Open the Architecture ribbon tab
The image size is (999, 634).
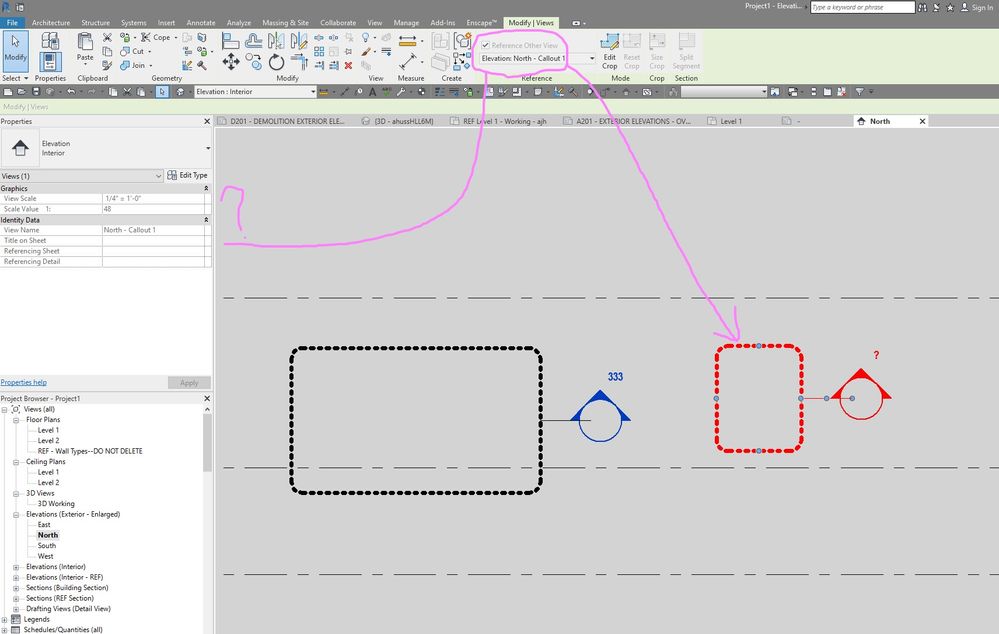[51, 22]
